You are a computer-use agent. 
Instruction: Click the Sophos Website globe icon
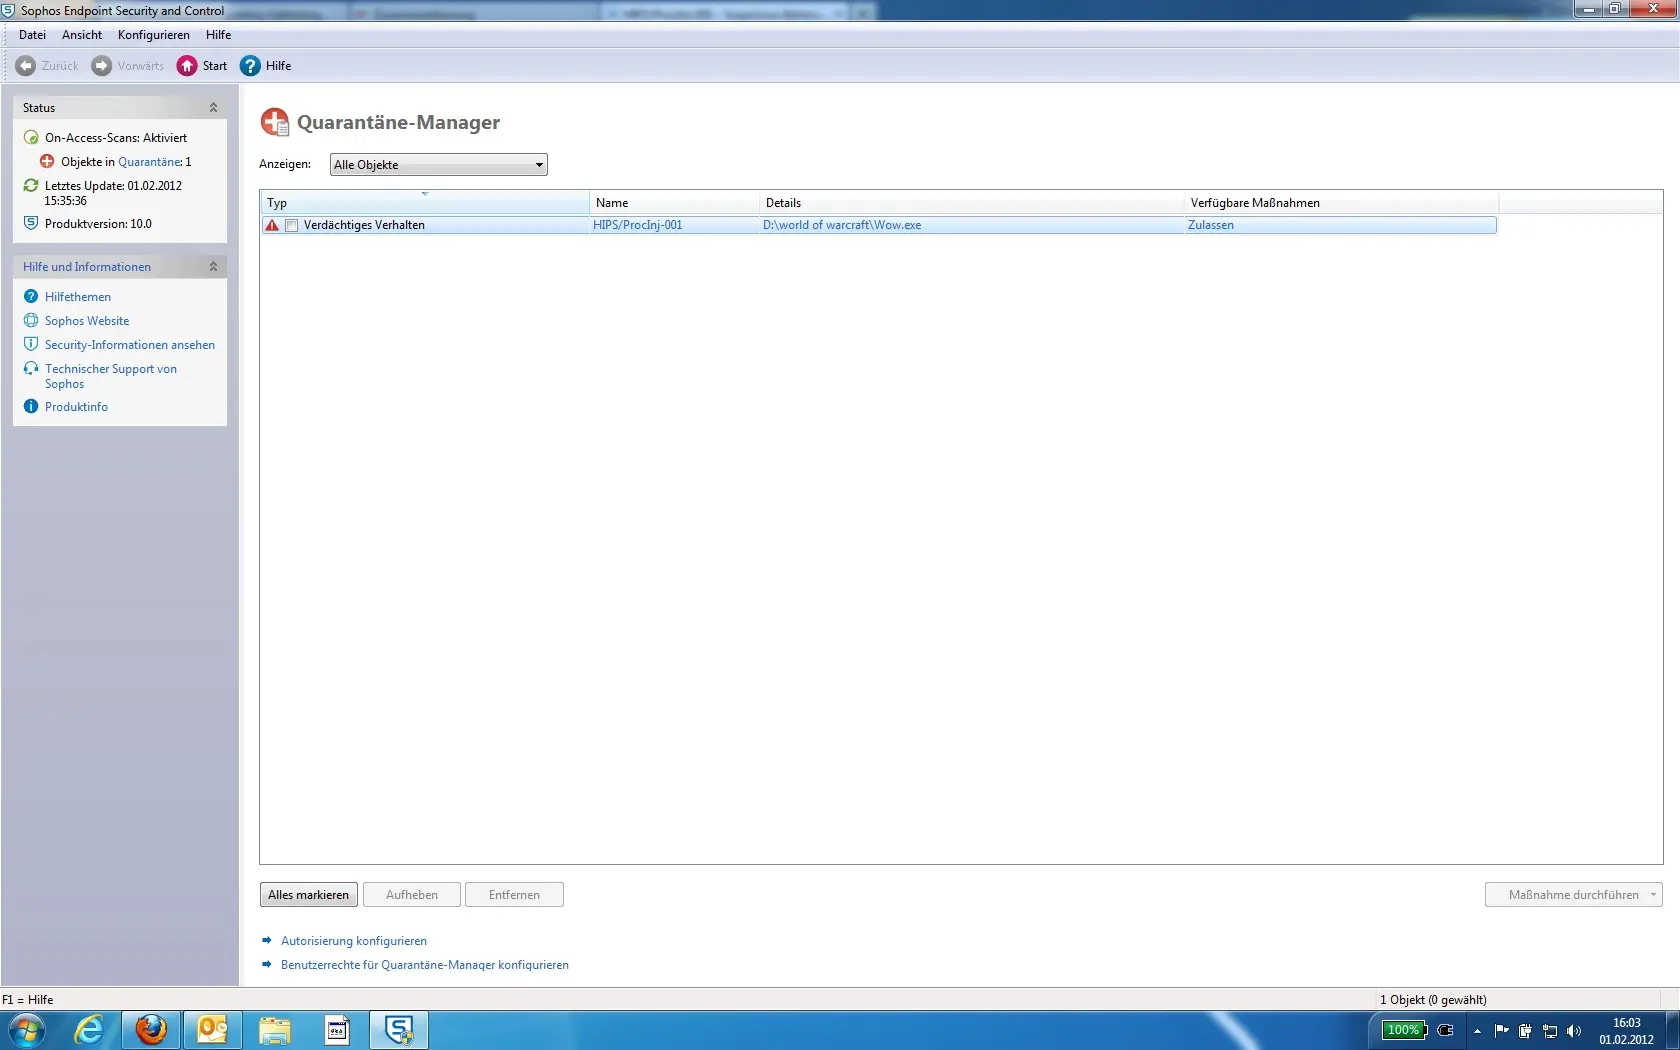[31, 321]
